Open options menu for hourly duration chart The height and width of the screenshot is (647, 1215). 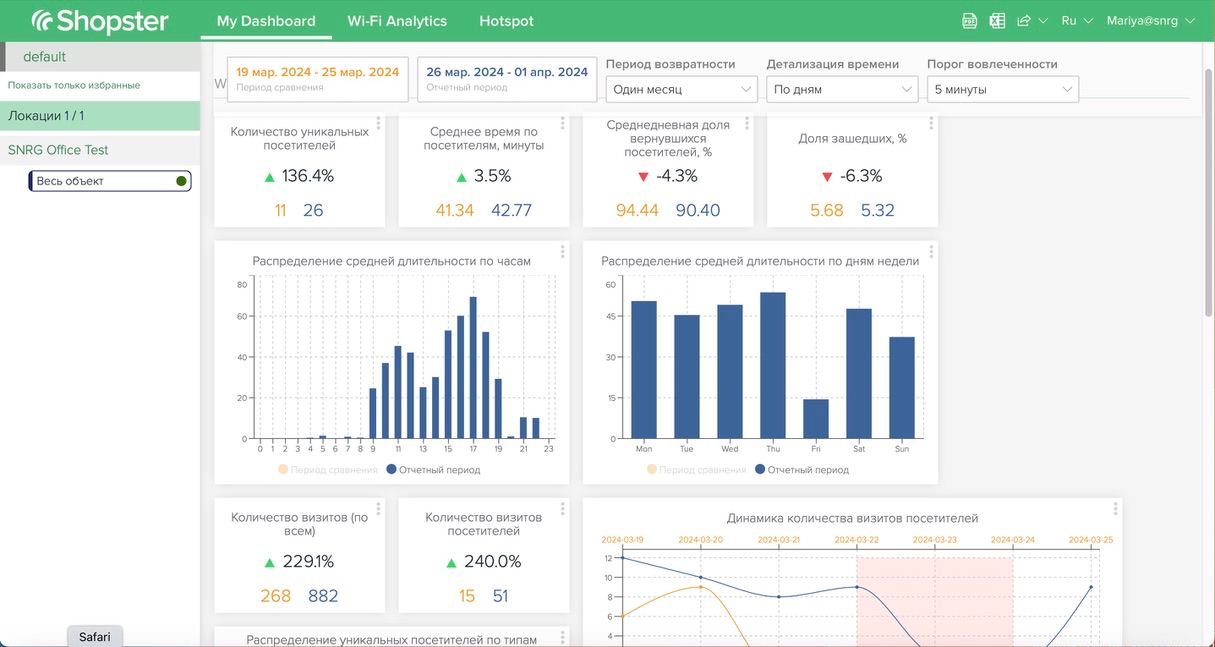(x=563, y=252)
